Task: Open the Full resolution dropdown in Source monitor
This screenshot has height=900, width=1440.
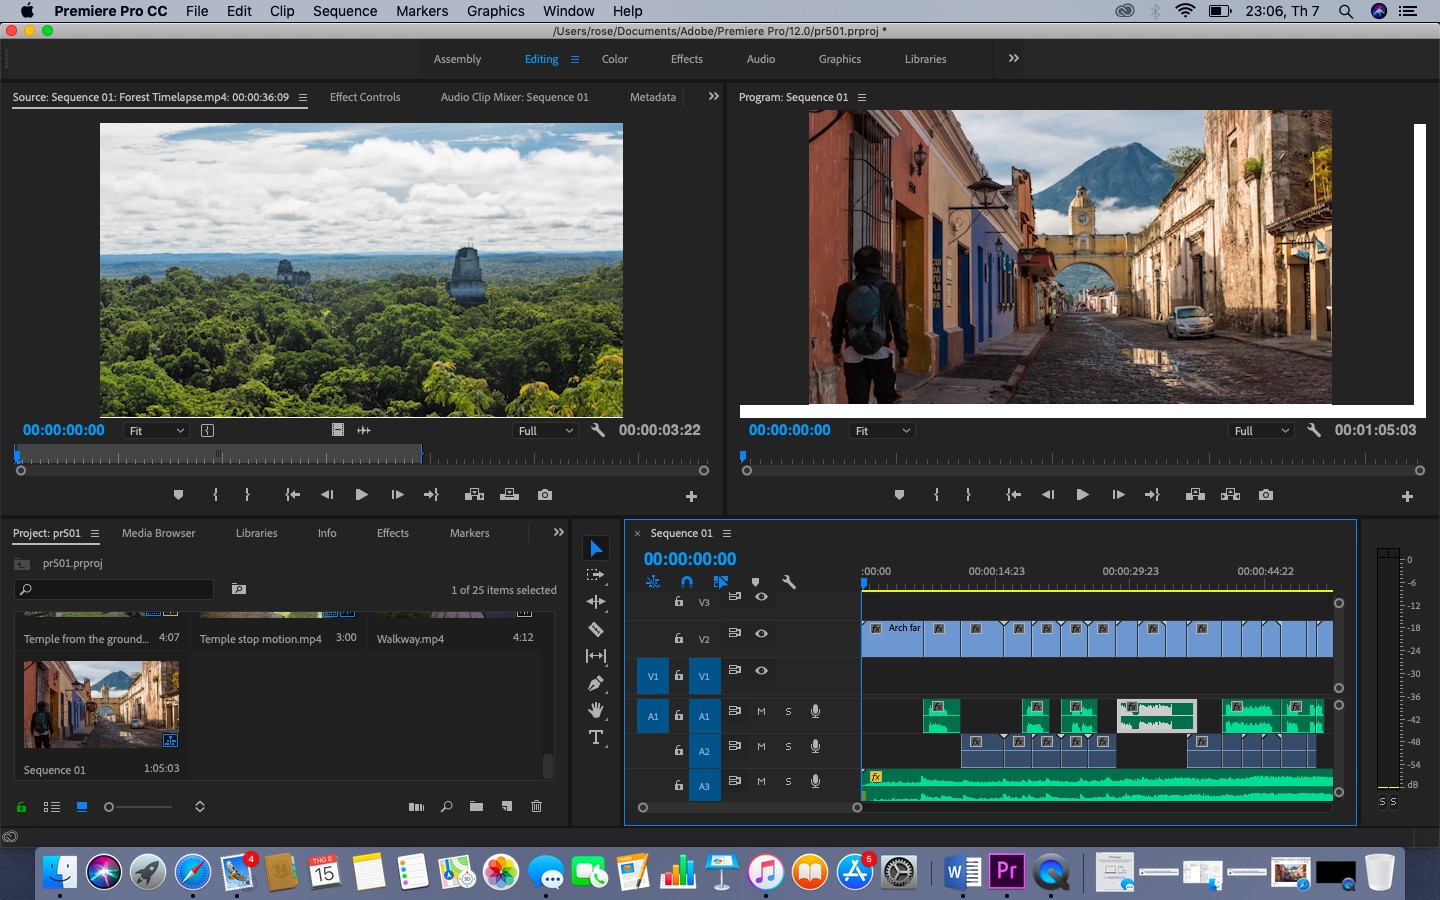Action: (545, 431)
